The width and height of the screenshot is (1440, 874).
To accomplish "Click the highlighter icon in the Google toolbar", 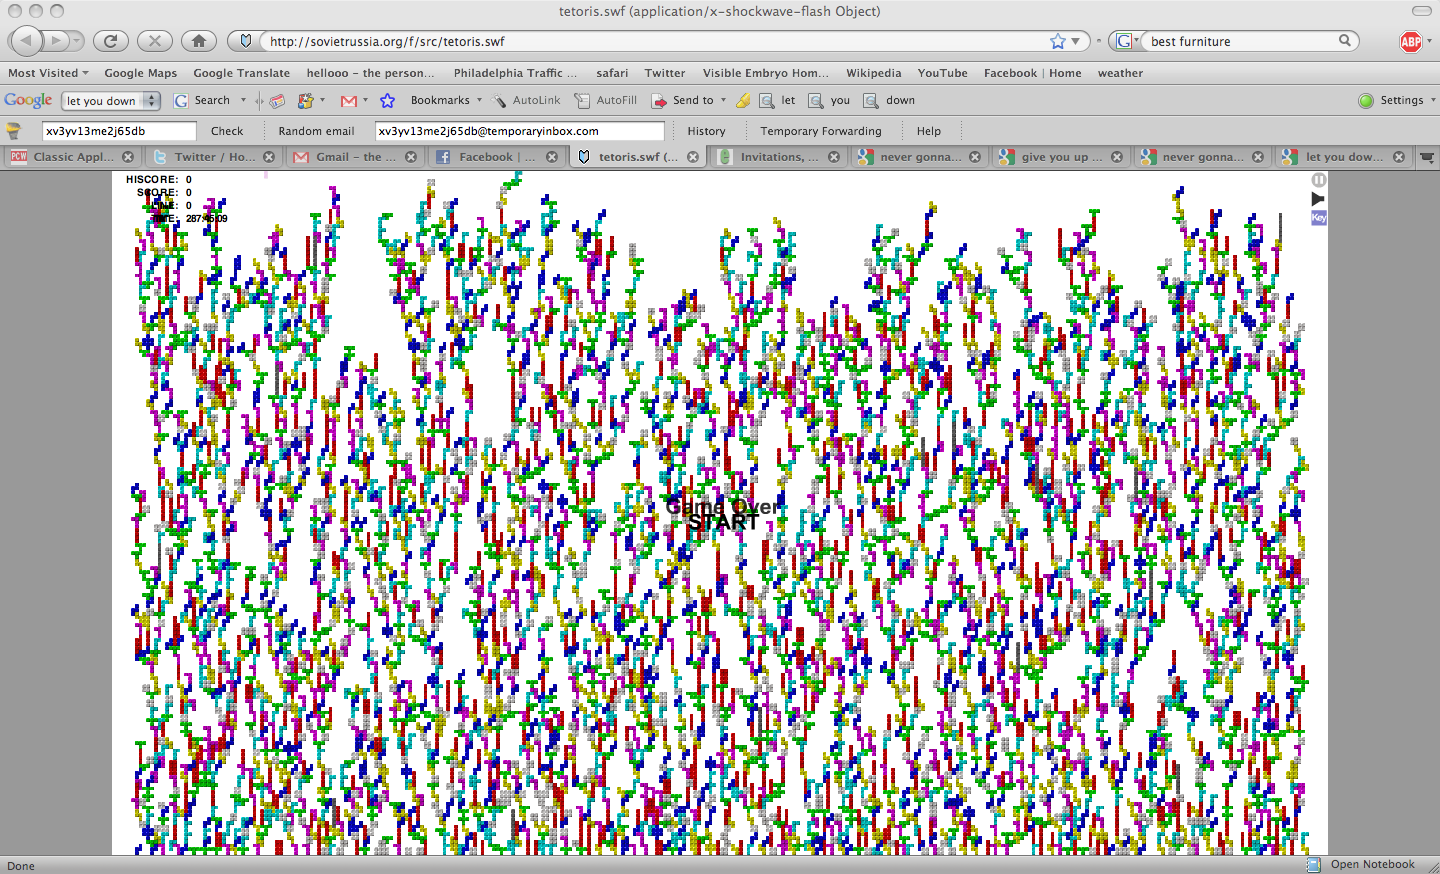I will tap(743, 101).
